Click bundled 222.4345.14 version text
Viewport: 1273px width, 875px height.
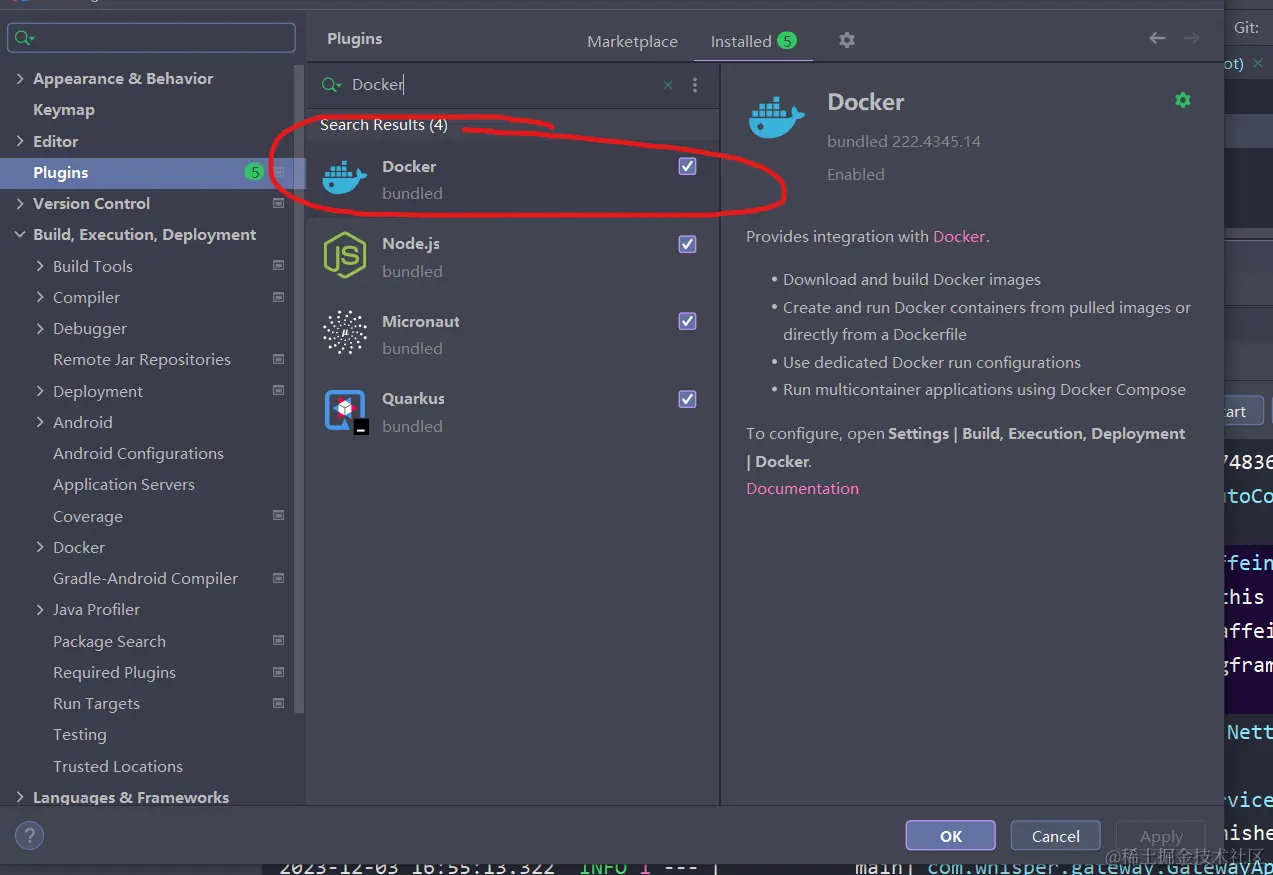point(904,142)
